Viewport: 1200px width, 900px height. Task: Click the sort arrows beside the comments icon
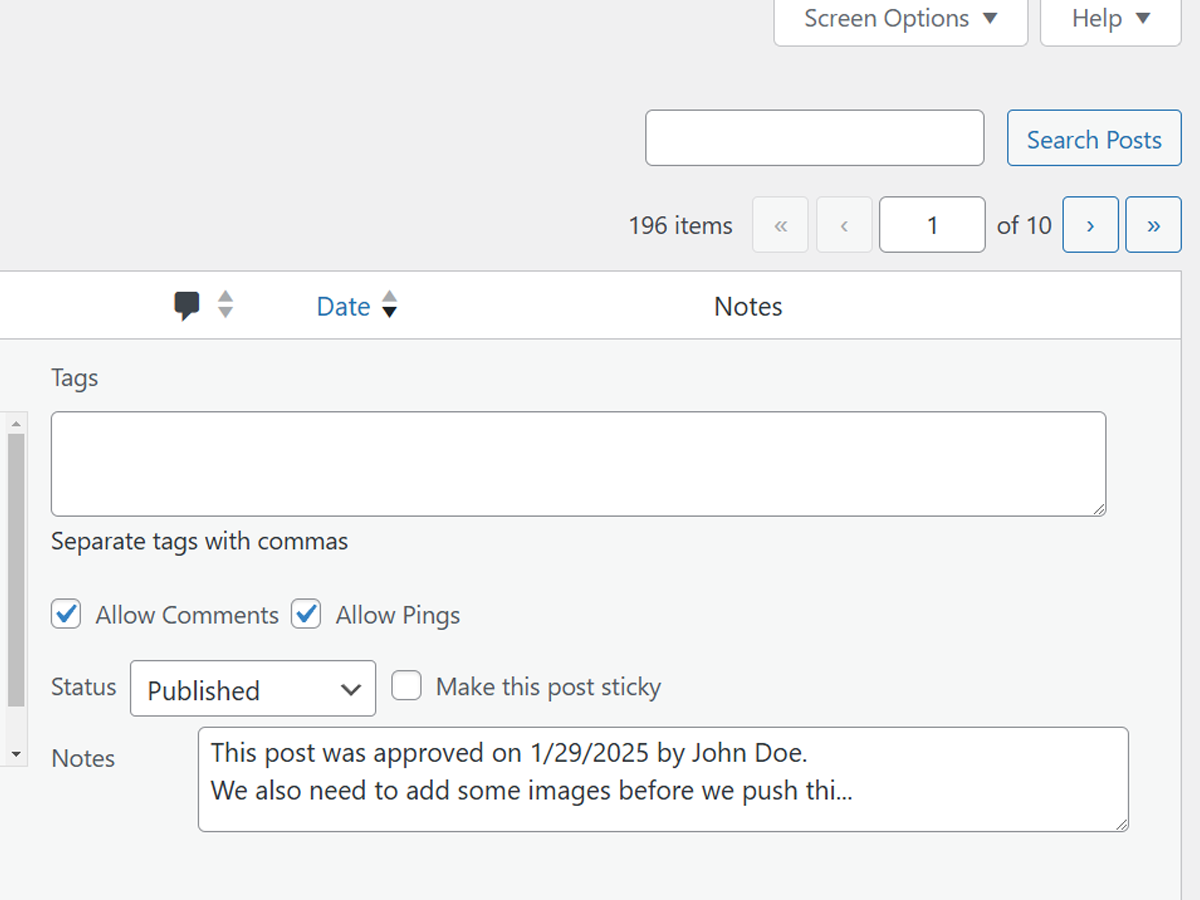click(x=226, y=304)
